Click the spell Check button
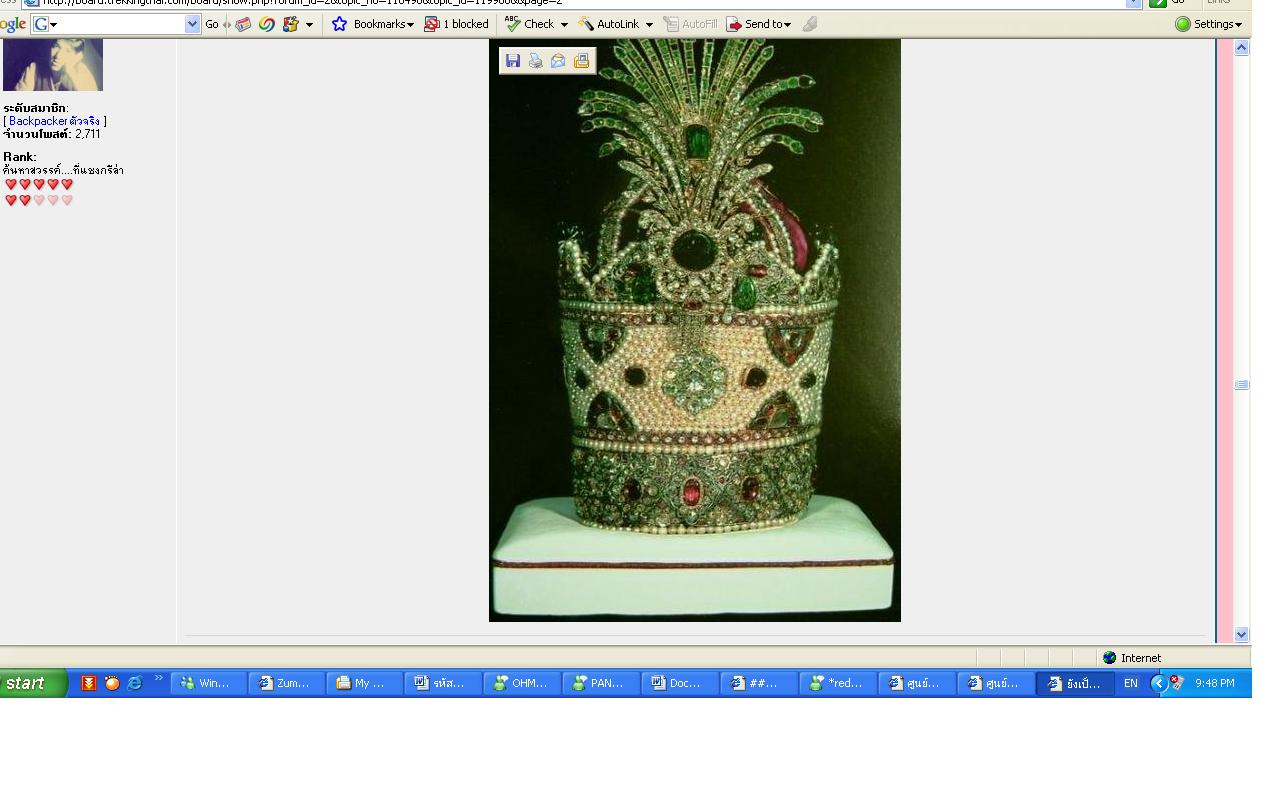The image size is (1280, 800). (x=529, y=24)
